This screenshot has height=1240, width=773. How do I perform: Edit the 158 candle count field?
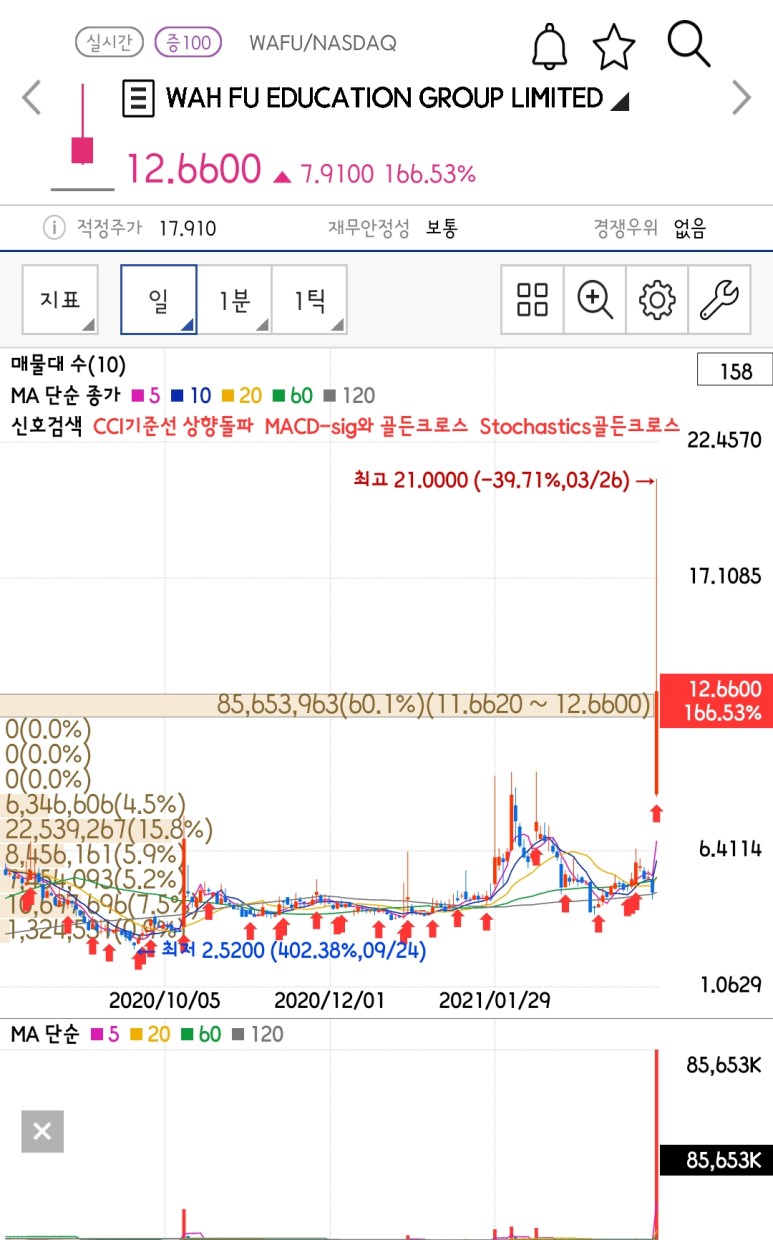point(735,371)
